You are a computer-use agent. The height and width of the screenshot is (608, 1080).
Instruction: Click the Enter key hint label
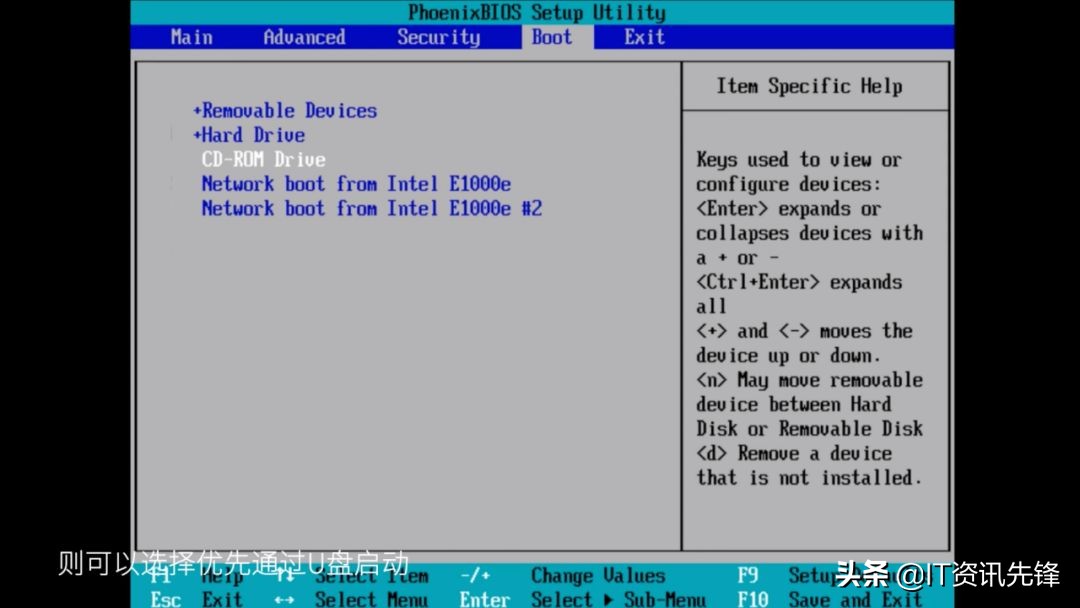click(x=485, y=599)
